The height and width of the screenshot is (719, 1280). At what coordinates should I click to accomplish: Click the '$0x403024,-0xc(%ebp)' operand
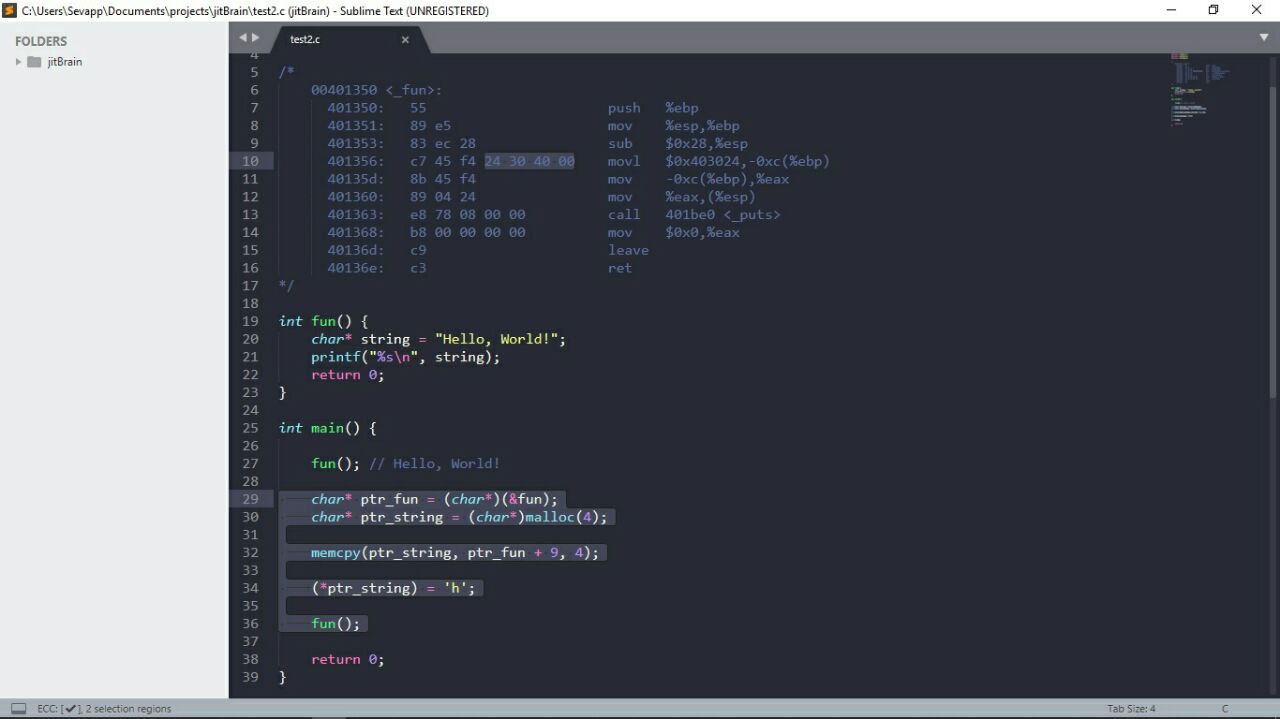(748, 161)
